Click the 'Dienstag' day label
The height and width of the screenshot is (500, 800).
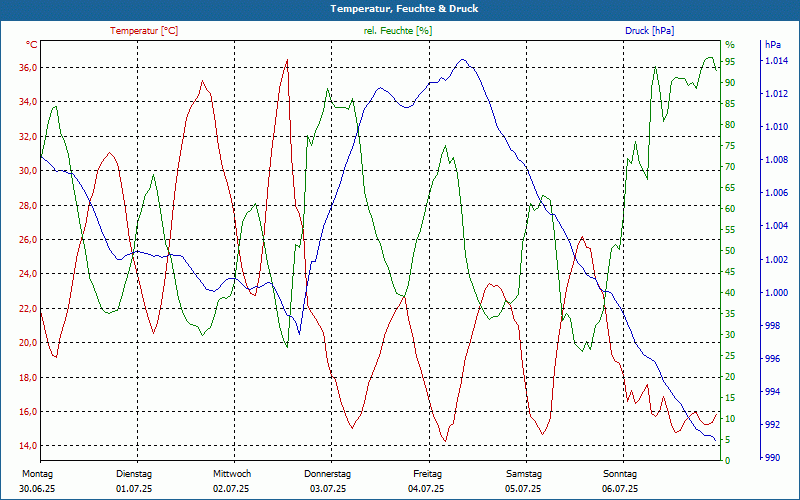[134, 474]
